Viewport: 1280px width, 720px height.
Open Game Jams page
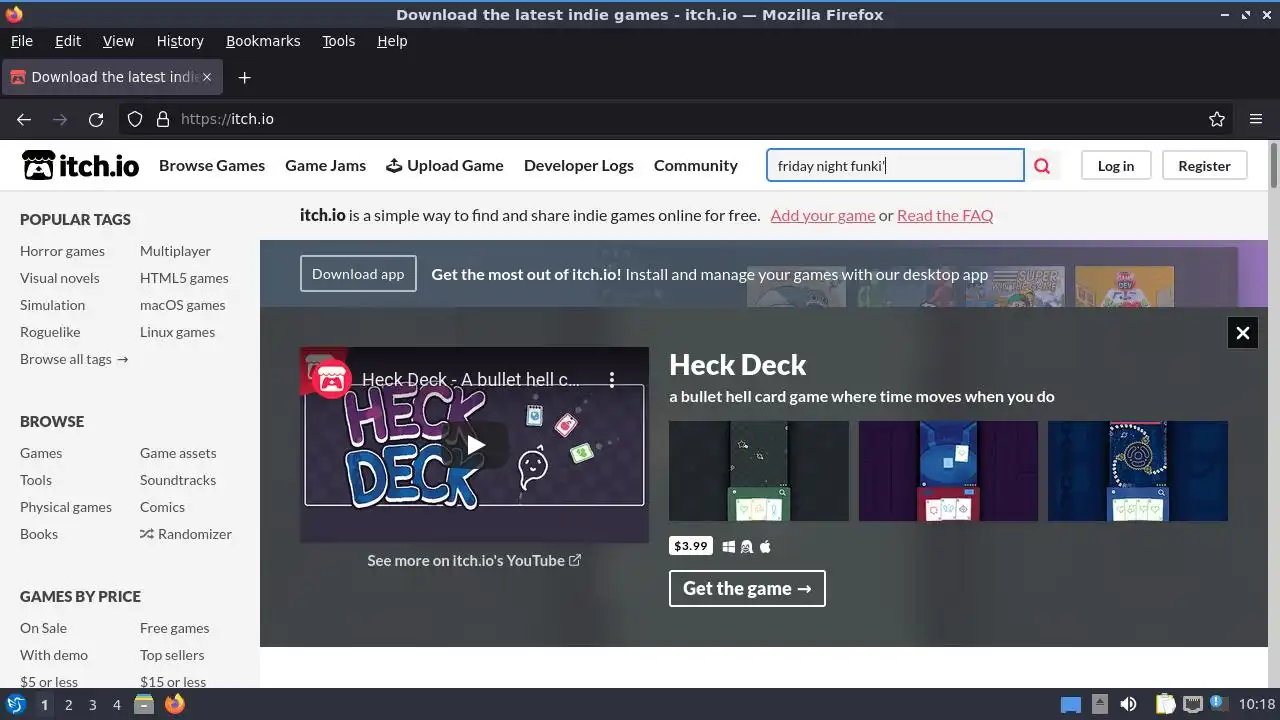325,166
